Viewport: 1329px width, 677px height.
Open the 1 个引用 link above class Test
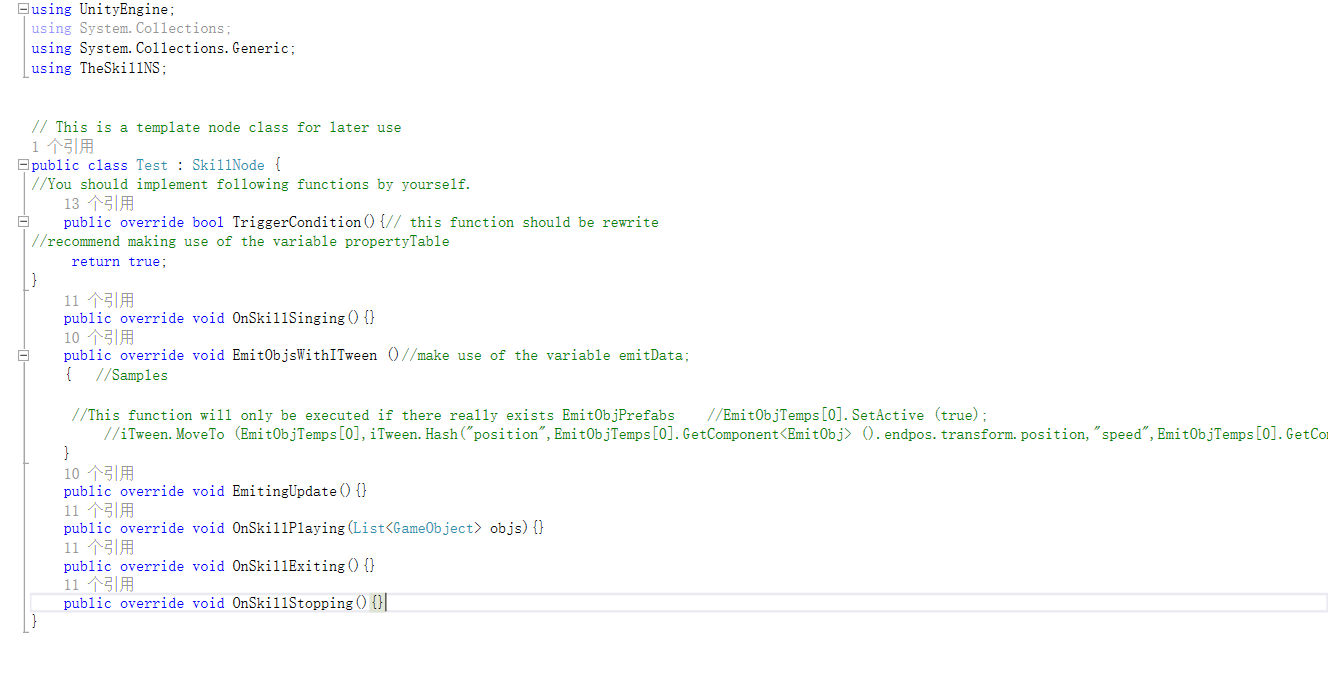[62, 146]
